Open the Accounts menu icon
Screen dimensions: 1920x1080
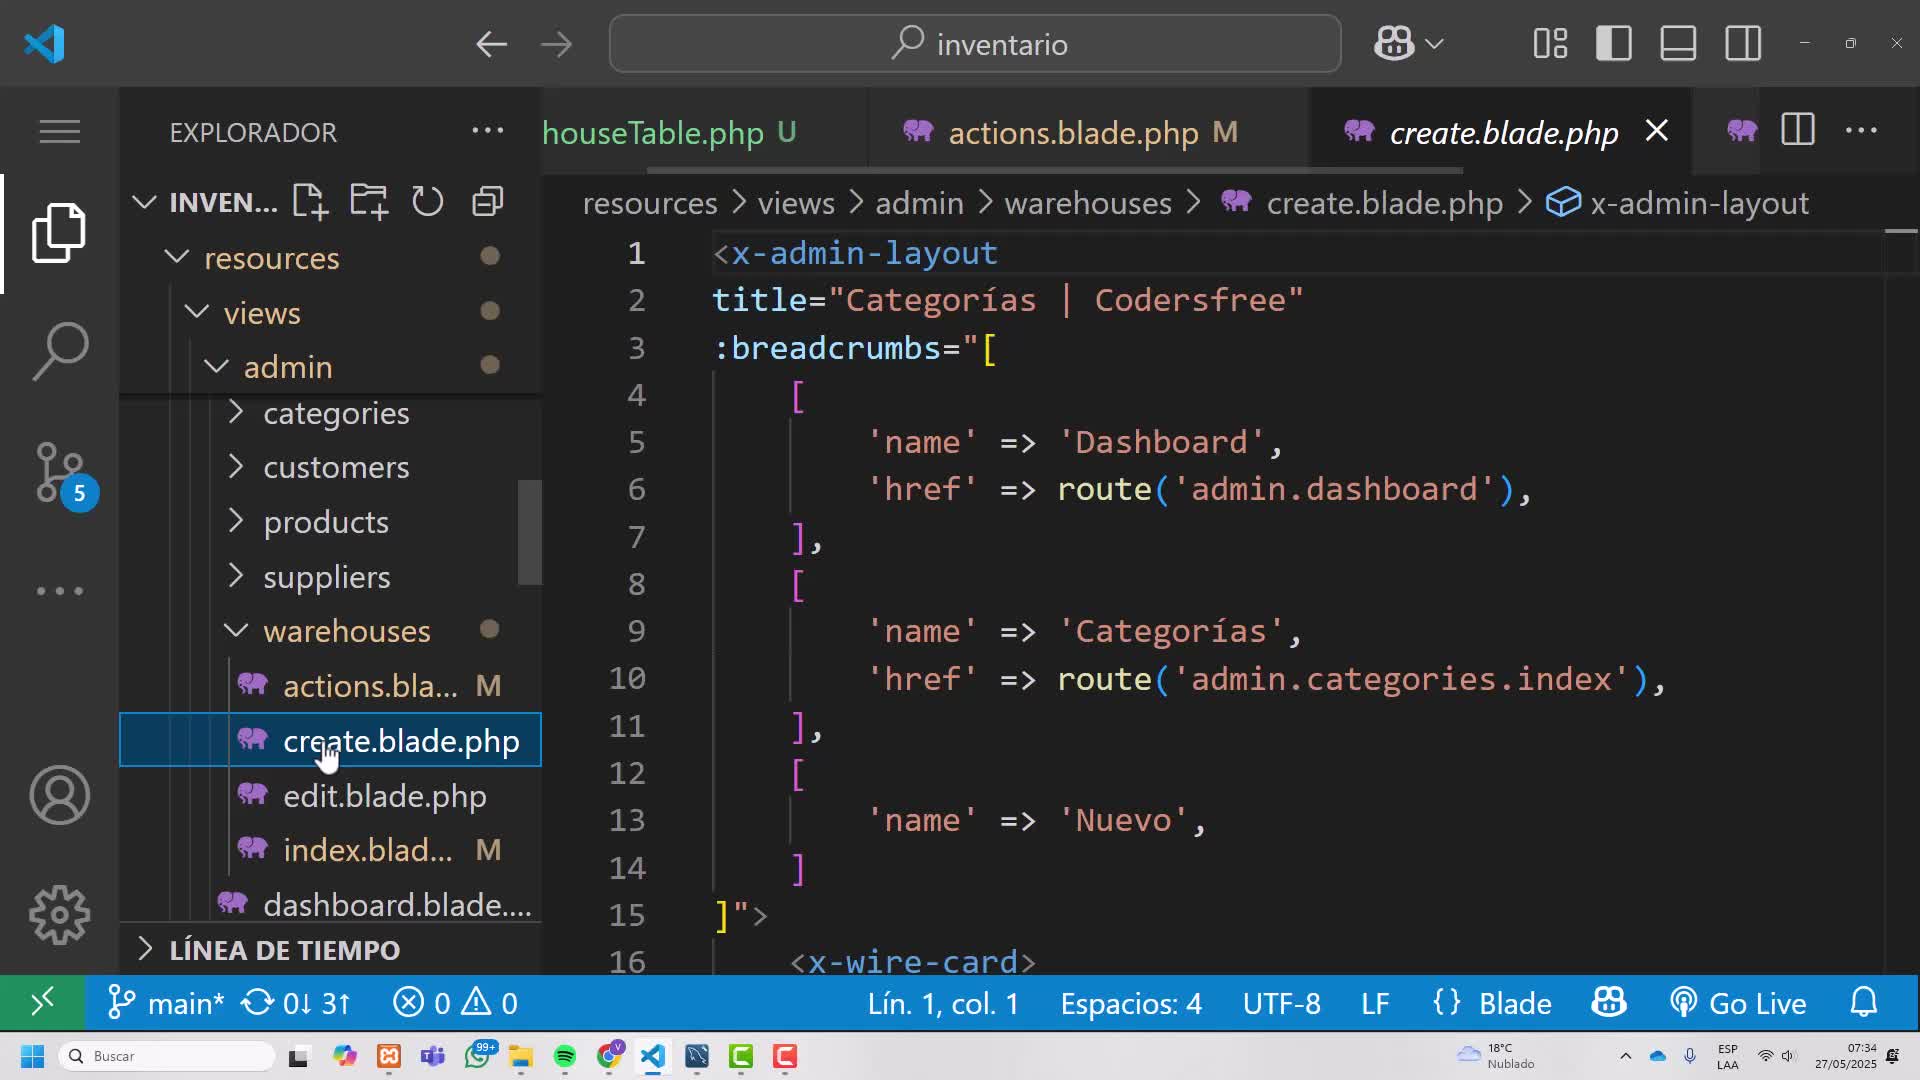click(x=59, y=795)
